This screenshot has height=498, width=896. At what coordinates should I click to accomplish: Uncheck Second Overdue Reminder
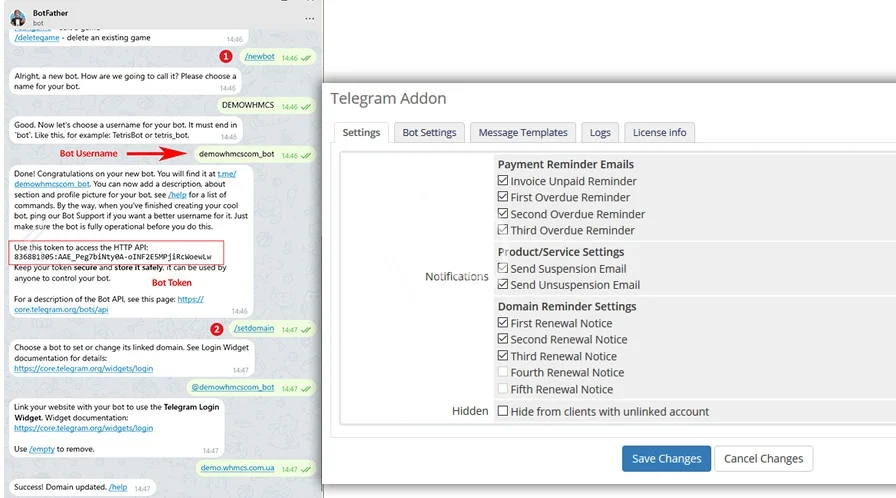tap(503, 214)
